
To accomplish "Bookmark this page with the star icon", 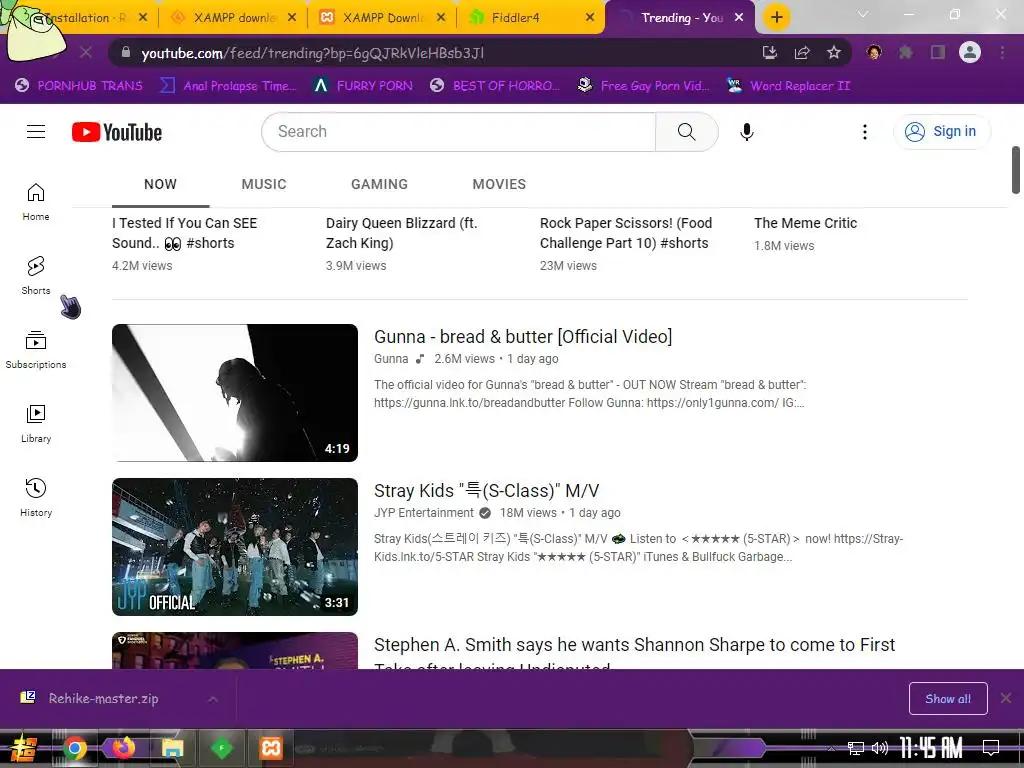I will click(x=834, y=53).
